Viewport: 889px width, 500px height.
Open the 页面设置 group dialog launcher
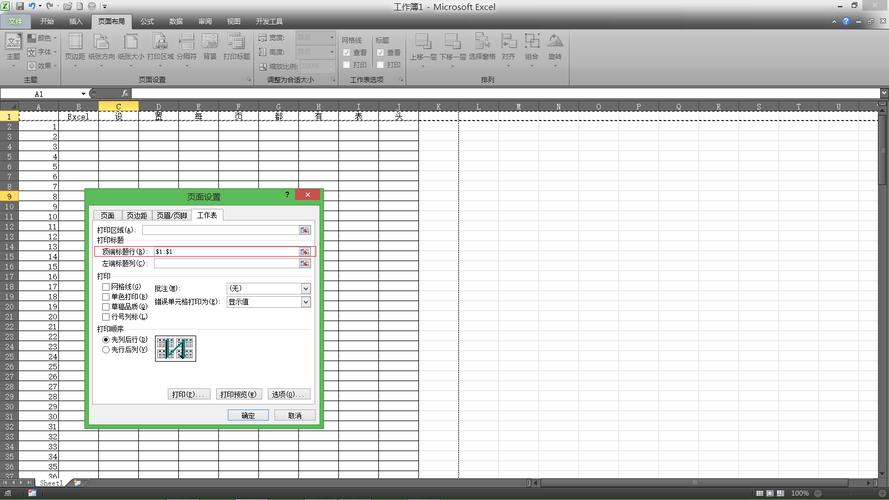pyautogui.click(x=249, y=80)
